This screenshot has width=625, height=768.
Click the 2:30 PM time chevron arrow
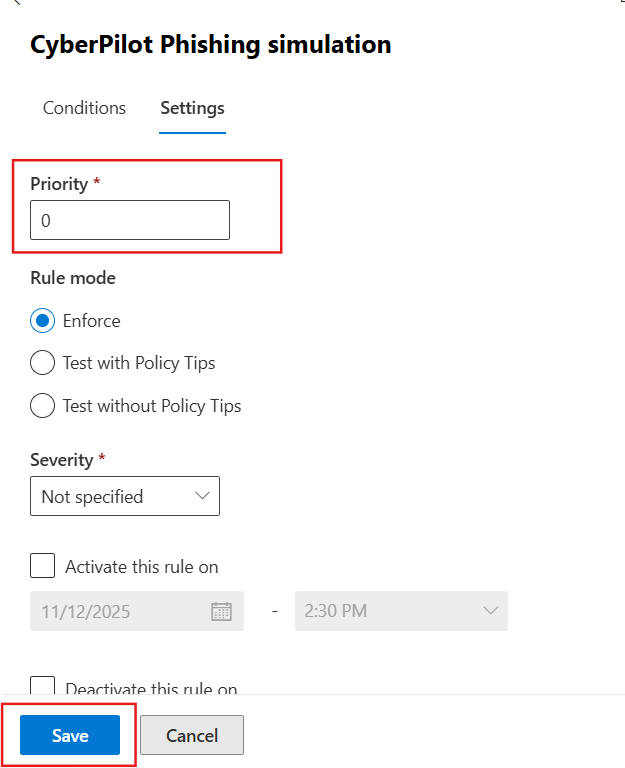point(490,611)
